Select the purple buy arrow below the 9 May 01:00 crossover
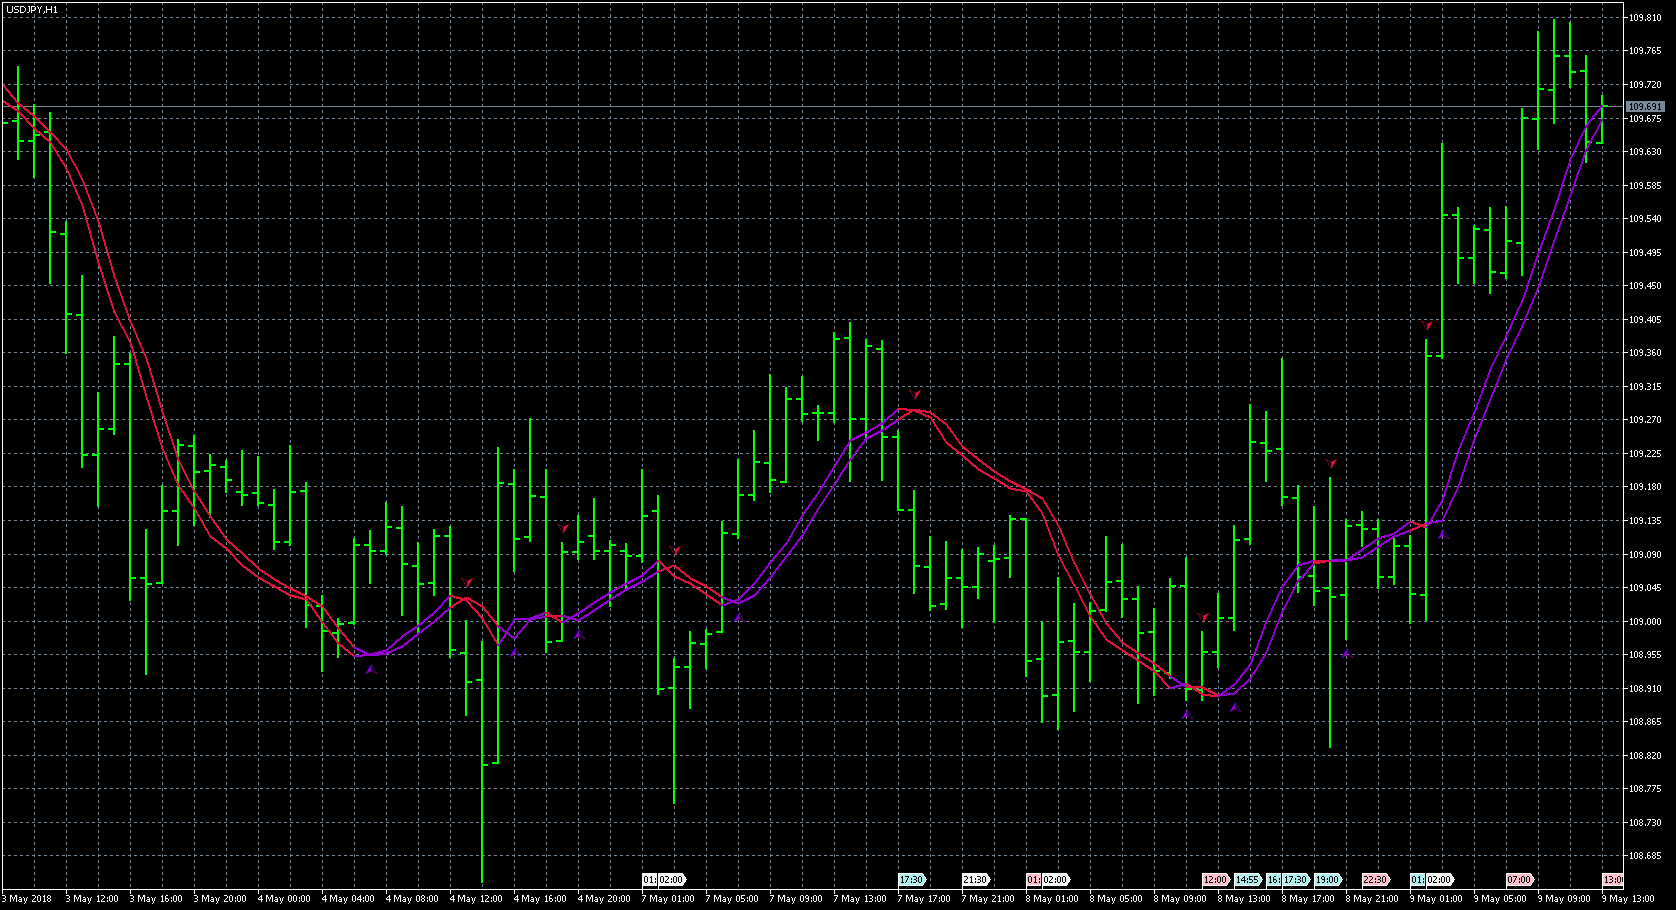The image size is (1676, 910). pyautogui.click(x=1442, y=535)
